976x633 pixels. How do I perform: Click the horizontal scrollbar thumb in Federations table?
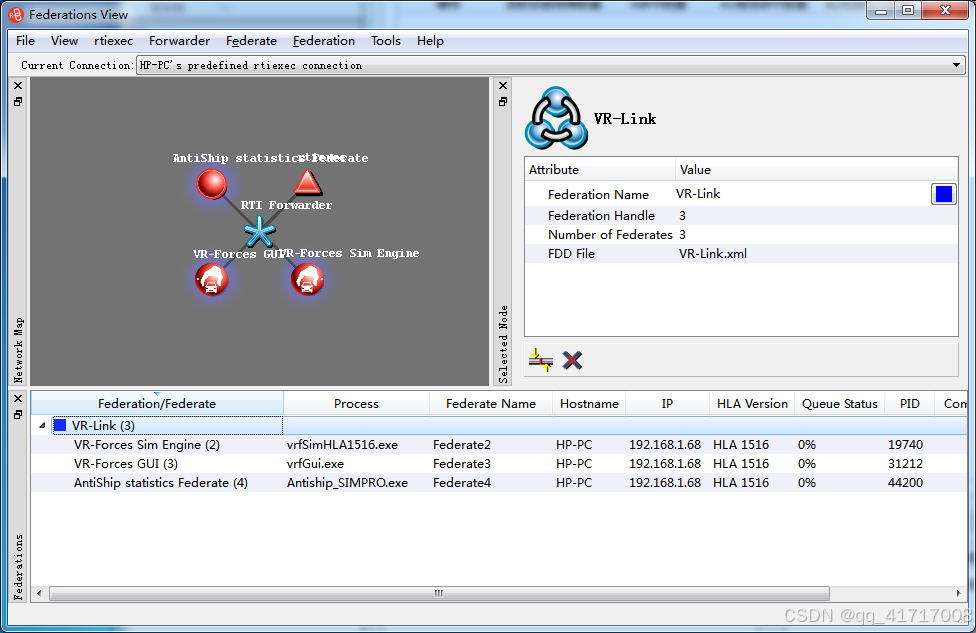tap(439, 593)
